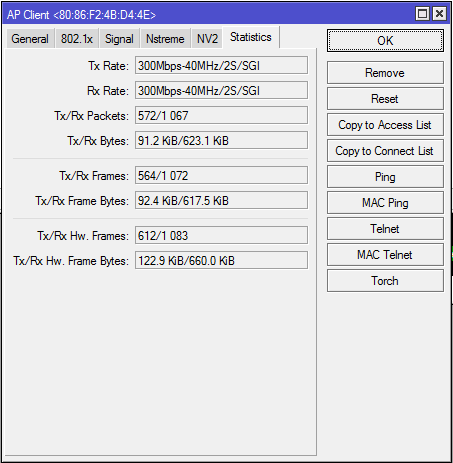Click the 'Tx/Rx Bytes:' label
Viewport: 453px width, 463px height.
(98, 141)
